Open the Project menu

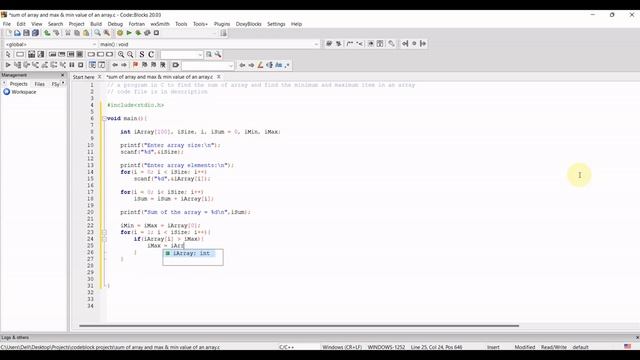click(76, 24)
